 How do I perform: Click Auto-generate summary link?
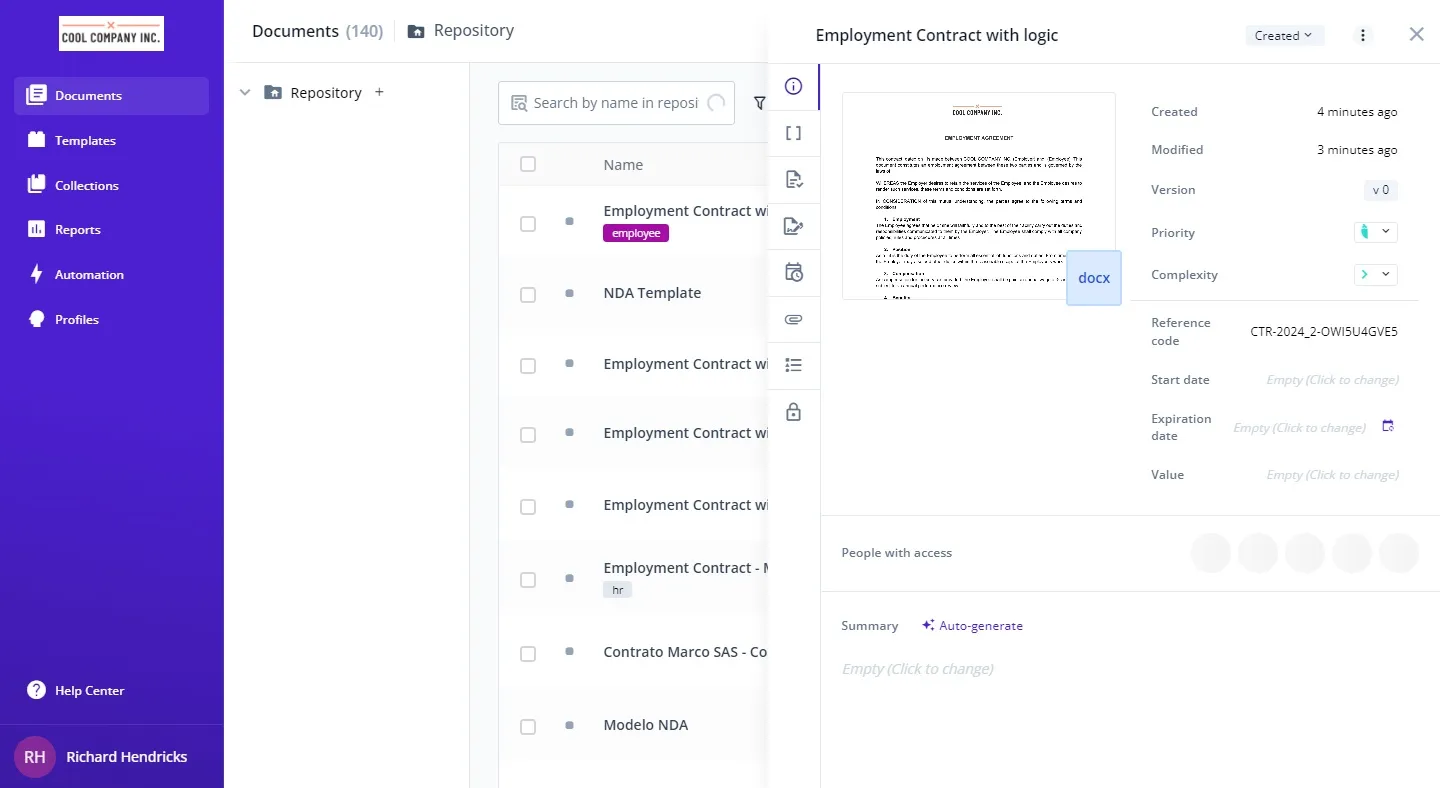tap(972, 626)
